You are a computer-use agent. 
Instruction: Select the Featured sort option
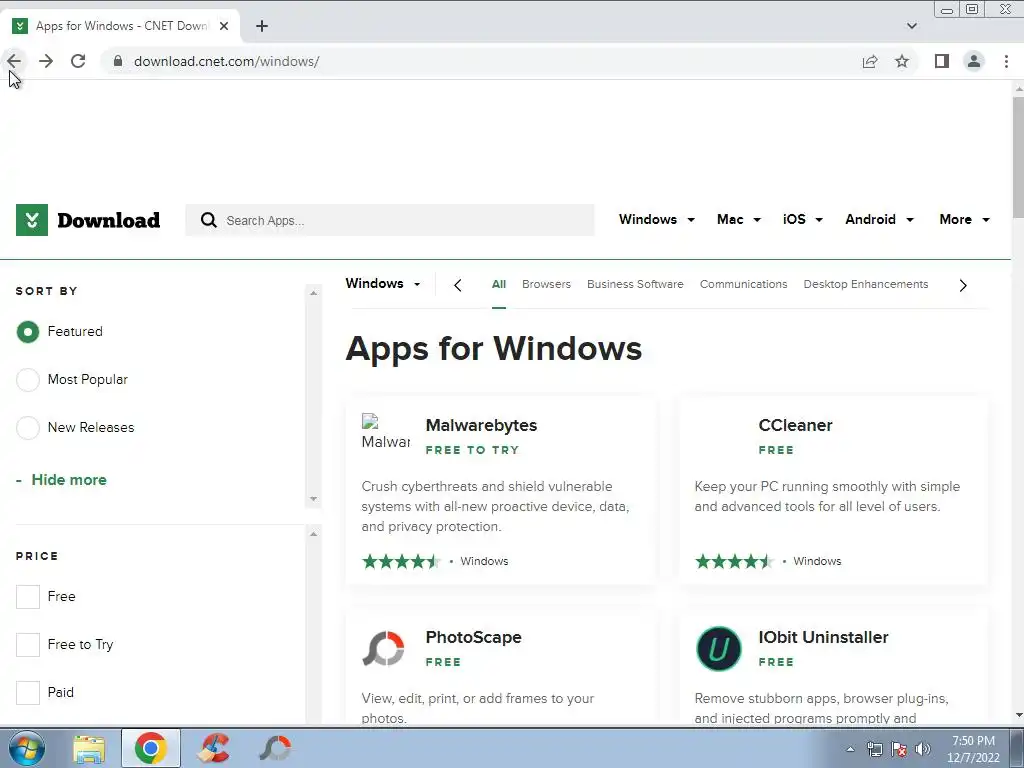tap(27, 332)
